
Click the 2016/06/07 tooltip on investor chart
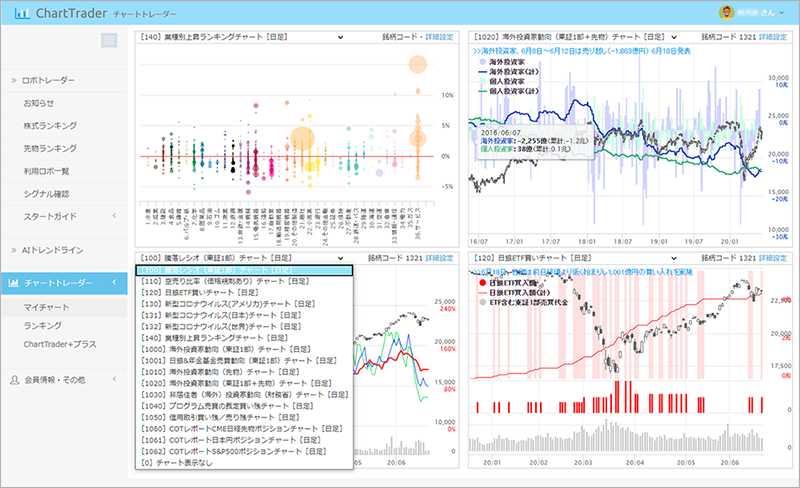pos(534,141)
